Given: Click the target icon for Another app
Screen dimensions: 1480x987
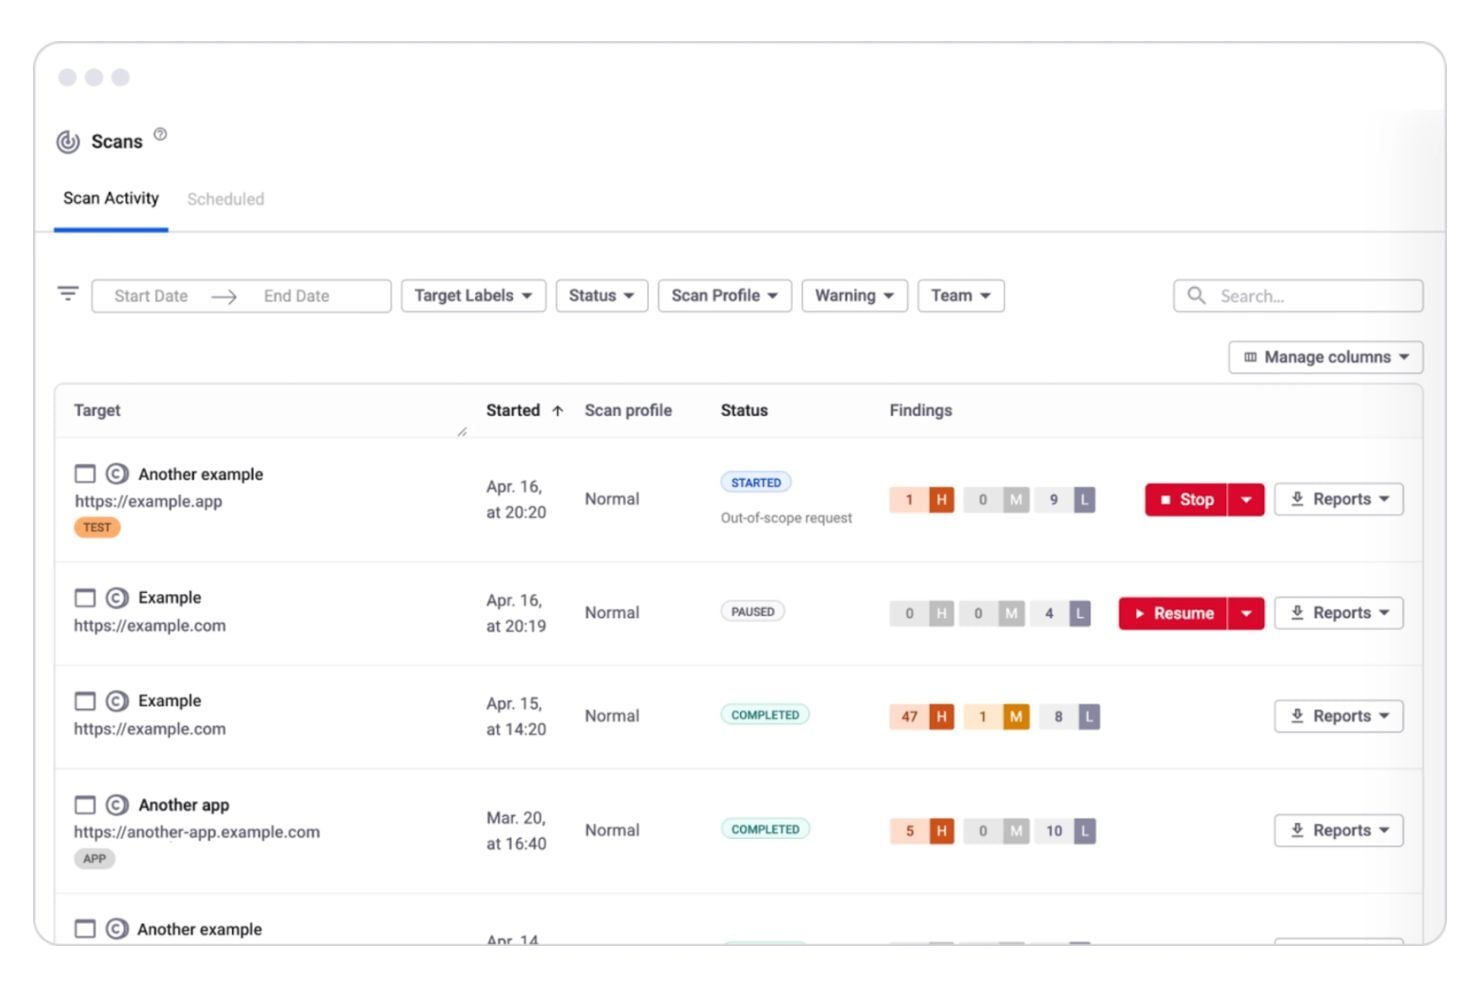Looking at the screenshot, I should point(117,805).
